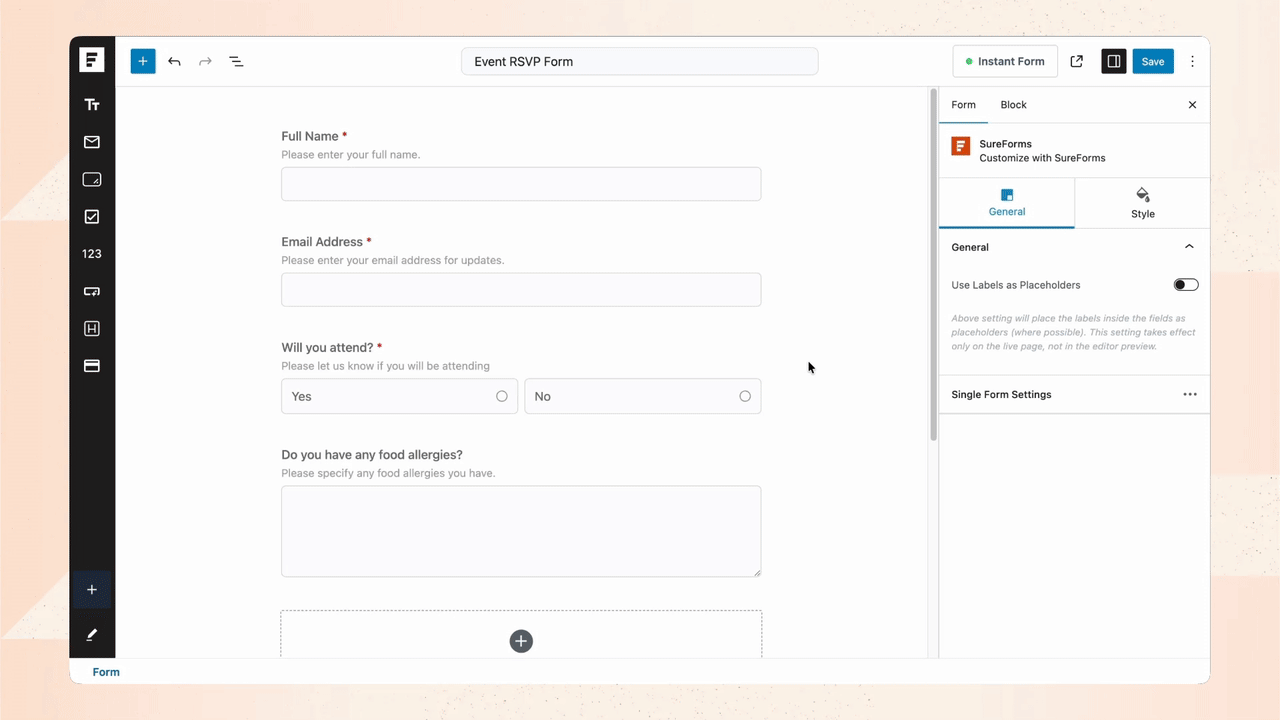Focus the Full Name input field
Image resolution: width=1280 pixels, height=720 pixels.
click(521, 184)
